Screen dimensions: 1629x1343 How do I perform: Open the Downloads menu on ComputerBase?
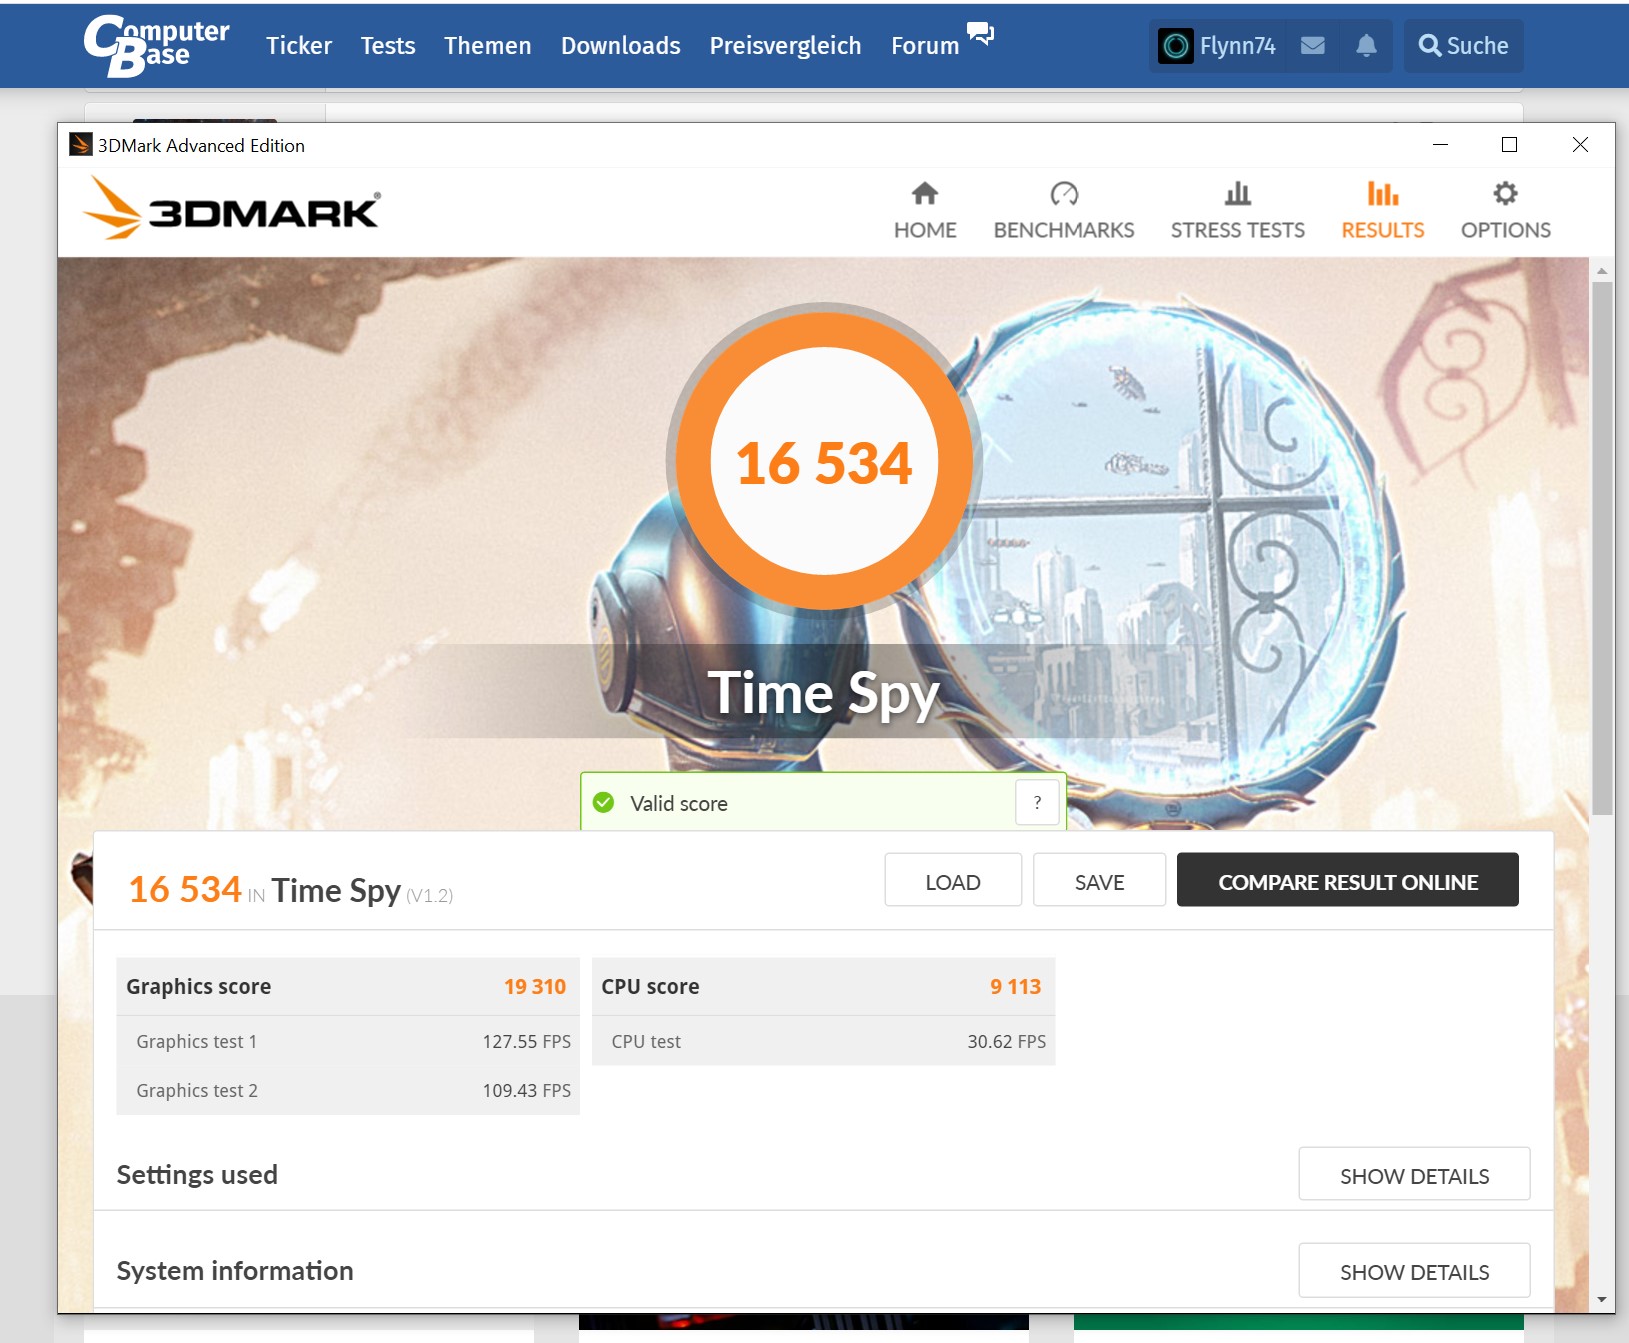click(621, 46)
